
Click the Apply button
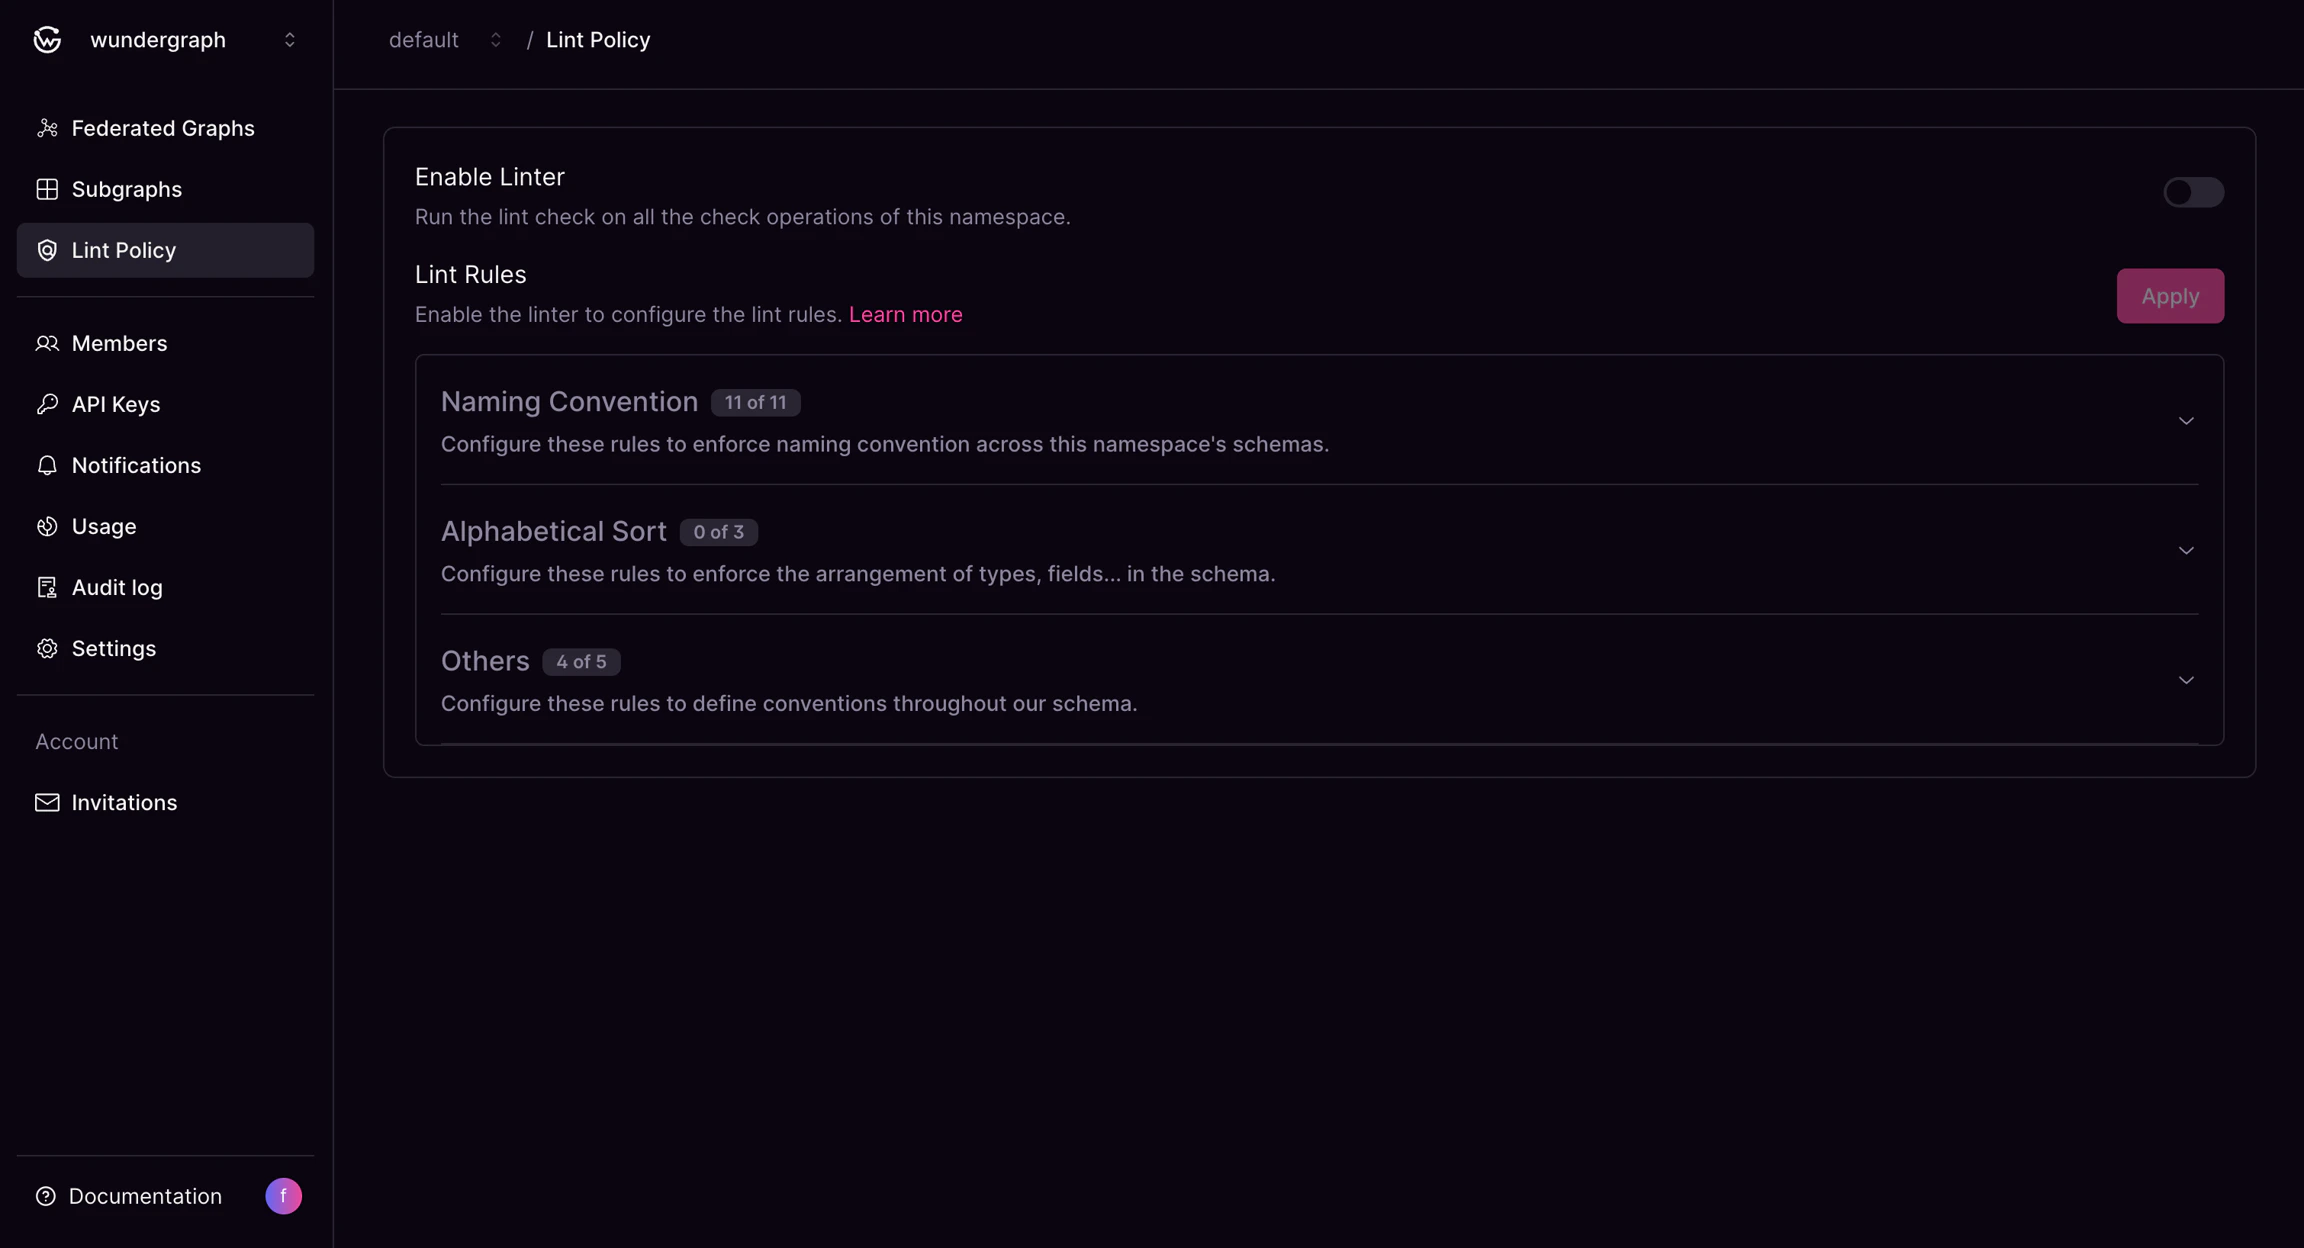2169,295
